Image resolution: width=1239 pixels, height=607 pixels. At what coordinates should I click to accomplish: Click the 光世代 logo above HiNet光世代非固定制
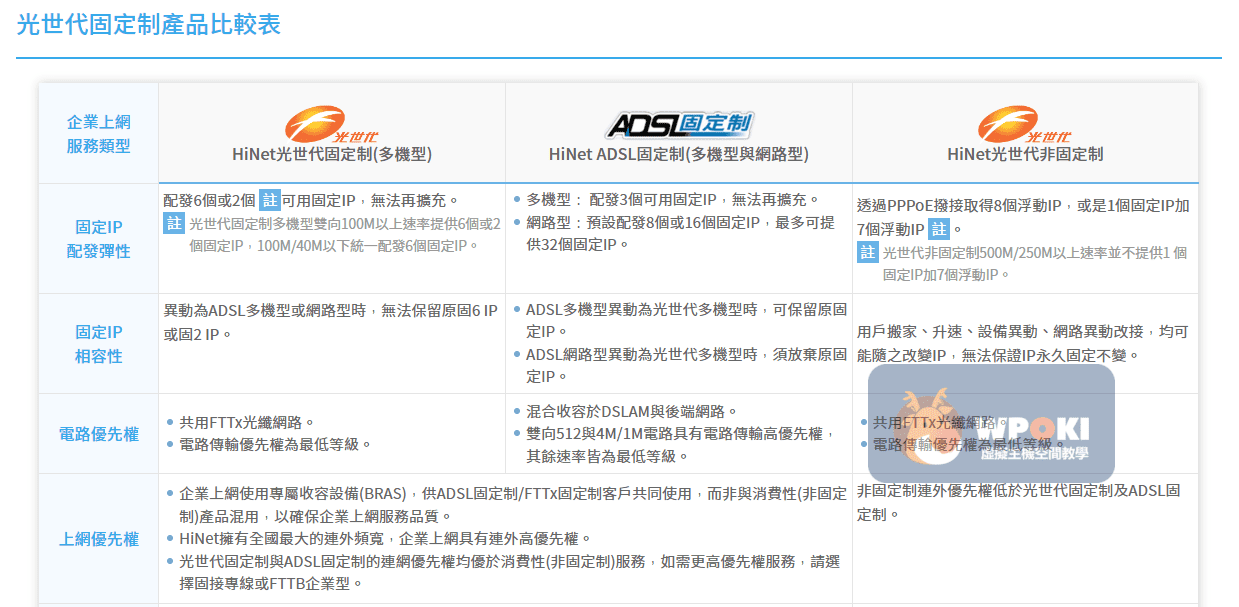pyautogui.click(x=1024, y=125)
